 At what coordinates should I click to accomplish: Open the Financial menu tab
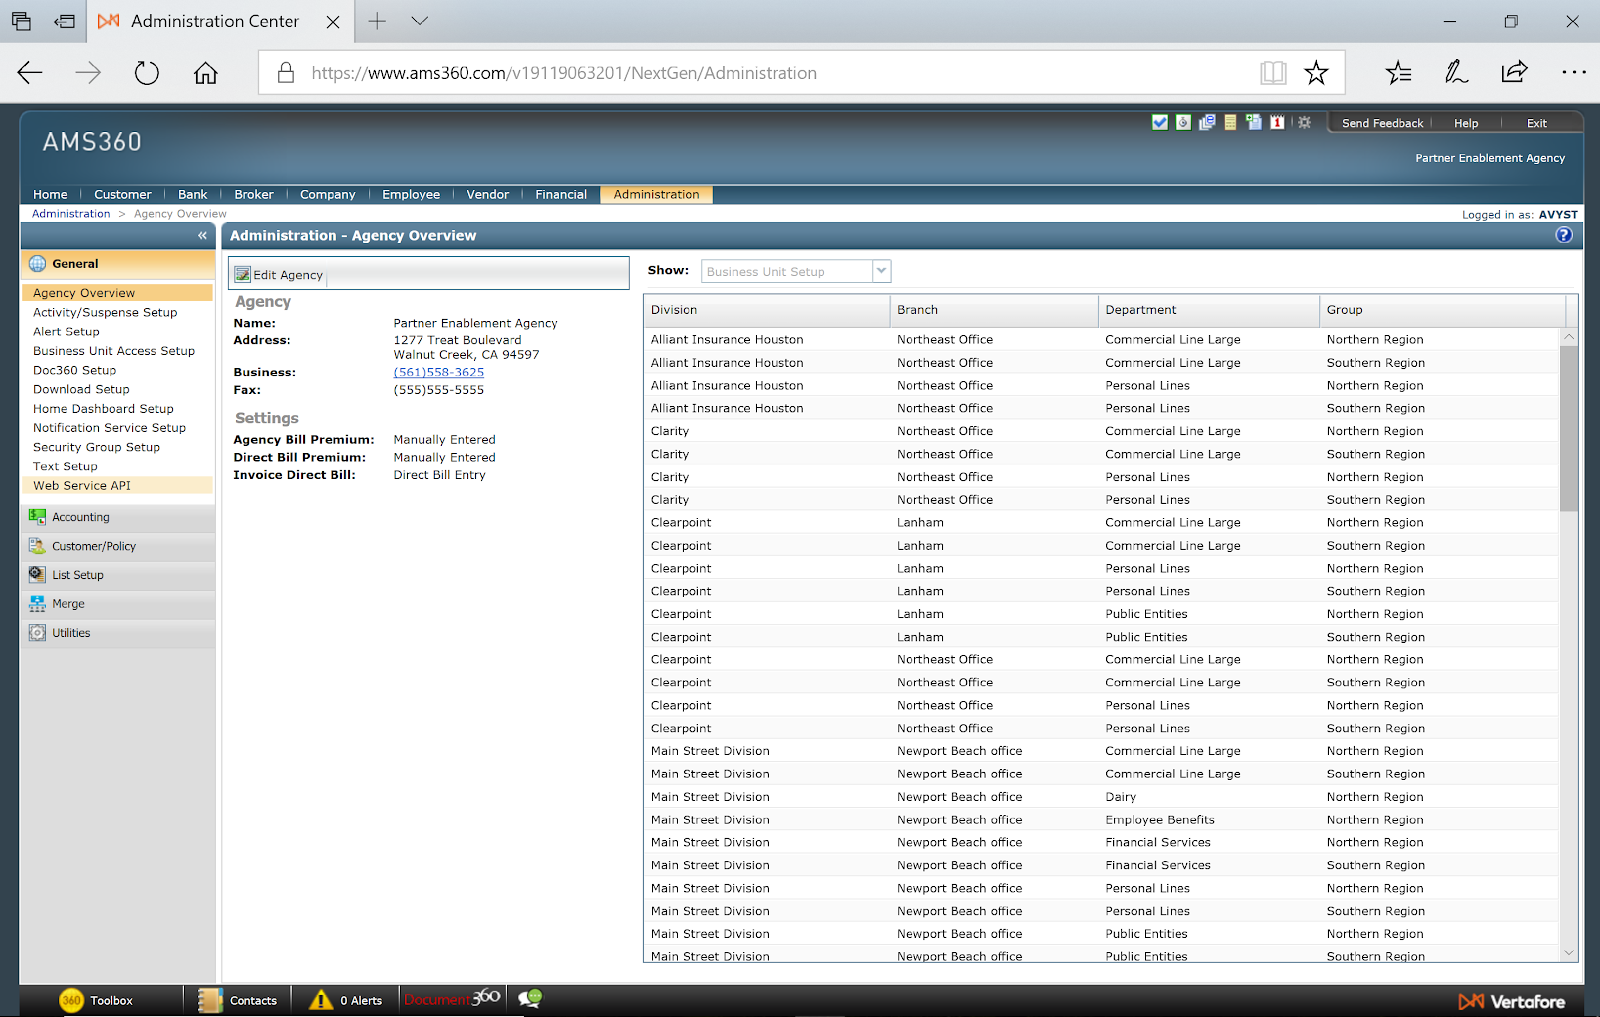(x=561, y=194)
